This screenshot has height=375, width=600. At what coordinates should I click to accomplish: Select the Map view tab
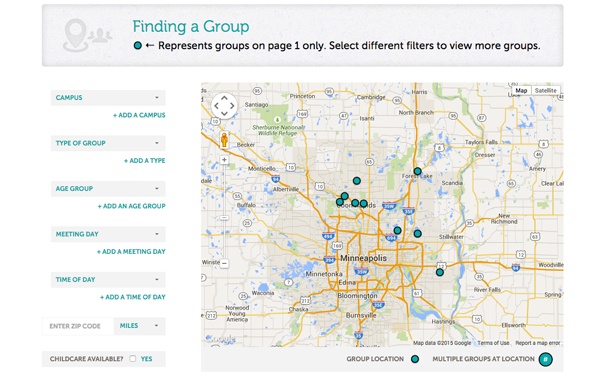pyautogui.click(x=521, y=91)
